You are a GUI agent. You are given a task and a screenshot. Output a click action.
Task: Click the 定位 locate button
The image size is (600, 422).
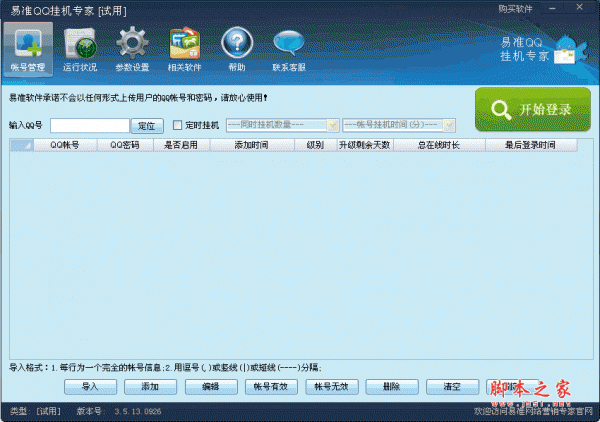pos(147,126)
